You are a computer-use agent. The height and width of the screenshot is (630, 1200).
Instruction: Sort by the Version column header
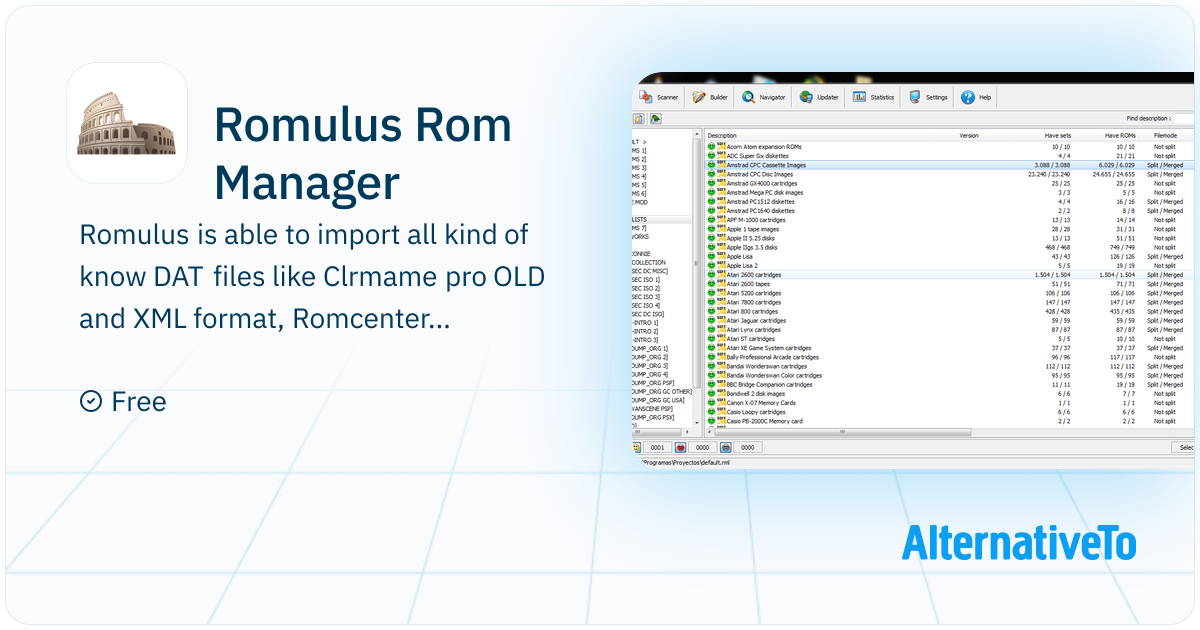[969, 135]
